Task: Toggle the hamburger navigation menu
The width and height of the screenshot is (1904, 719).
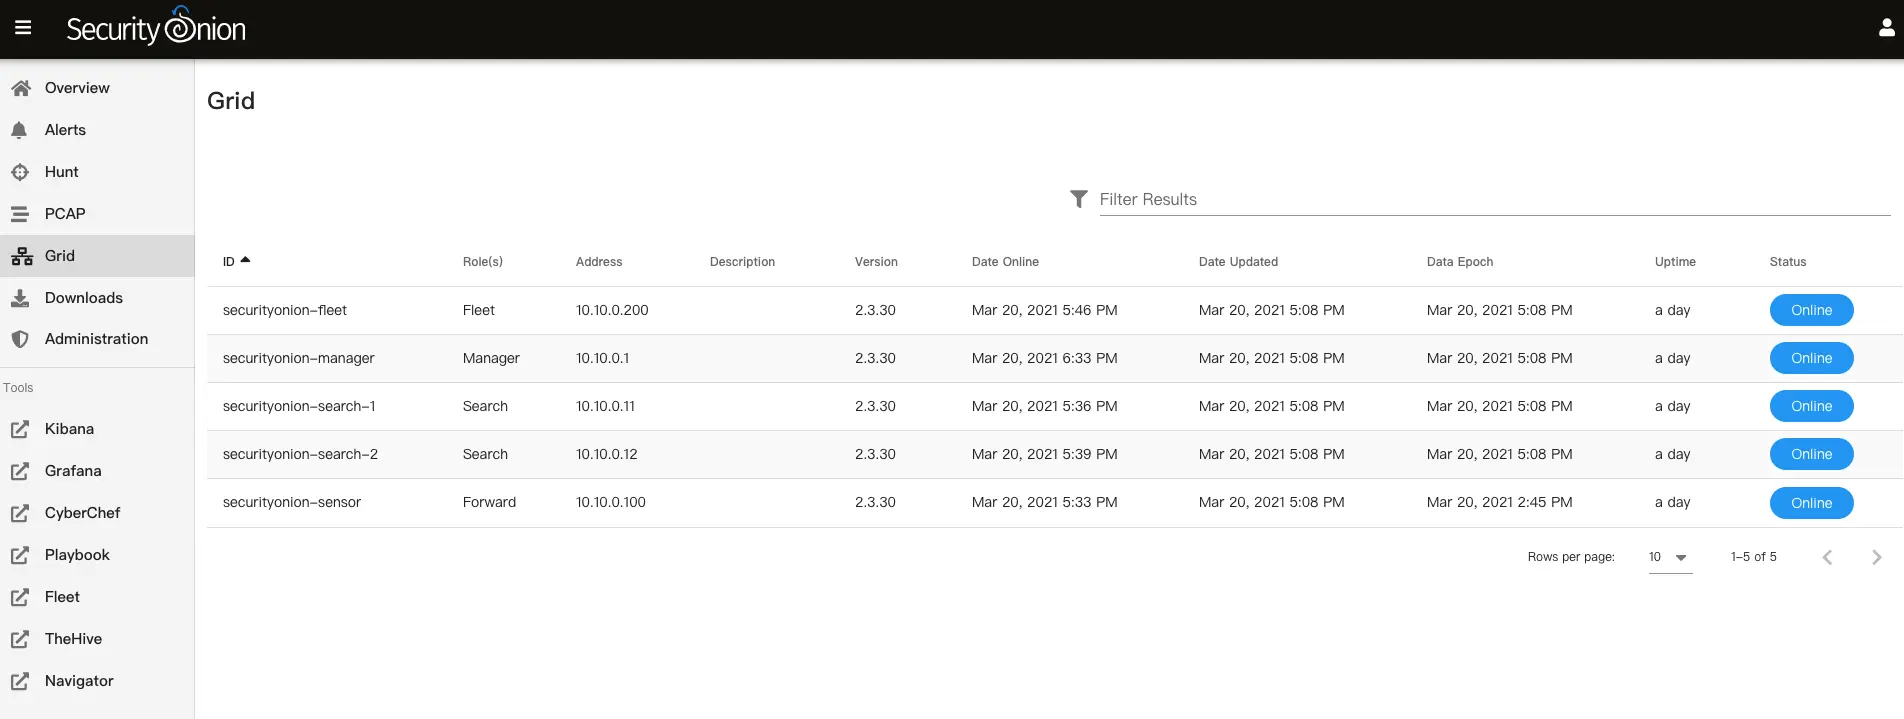Action: point(23,28)
